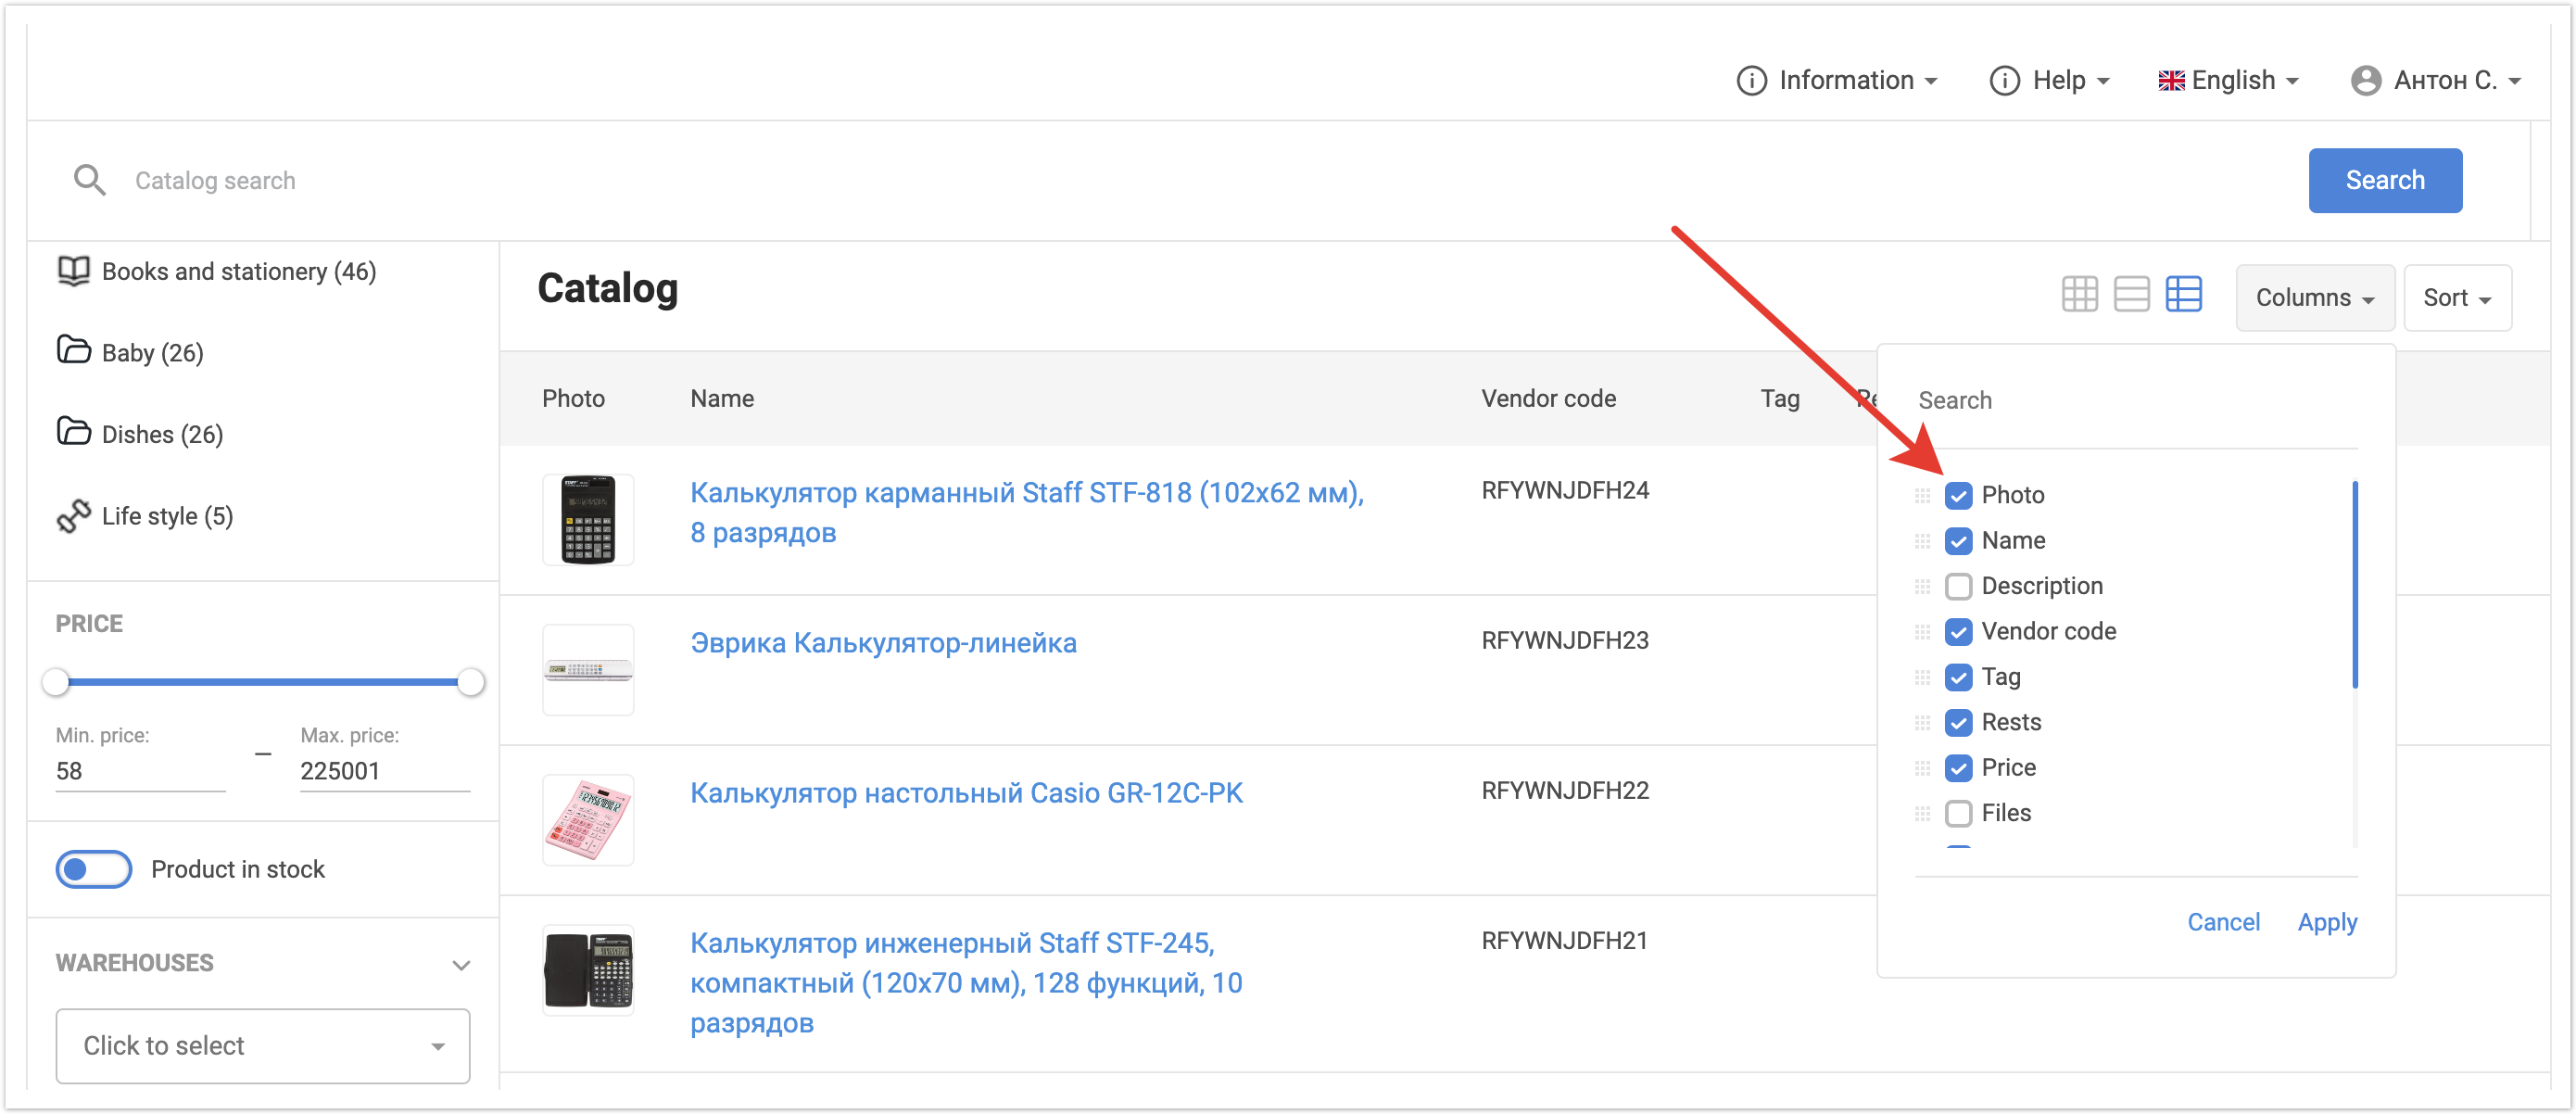Image resolution: width=2576 pixels, height=1114 pixels.
Task: Toggle the Product in stock switch
Action: 93,870
